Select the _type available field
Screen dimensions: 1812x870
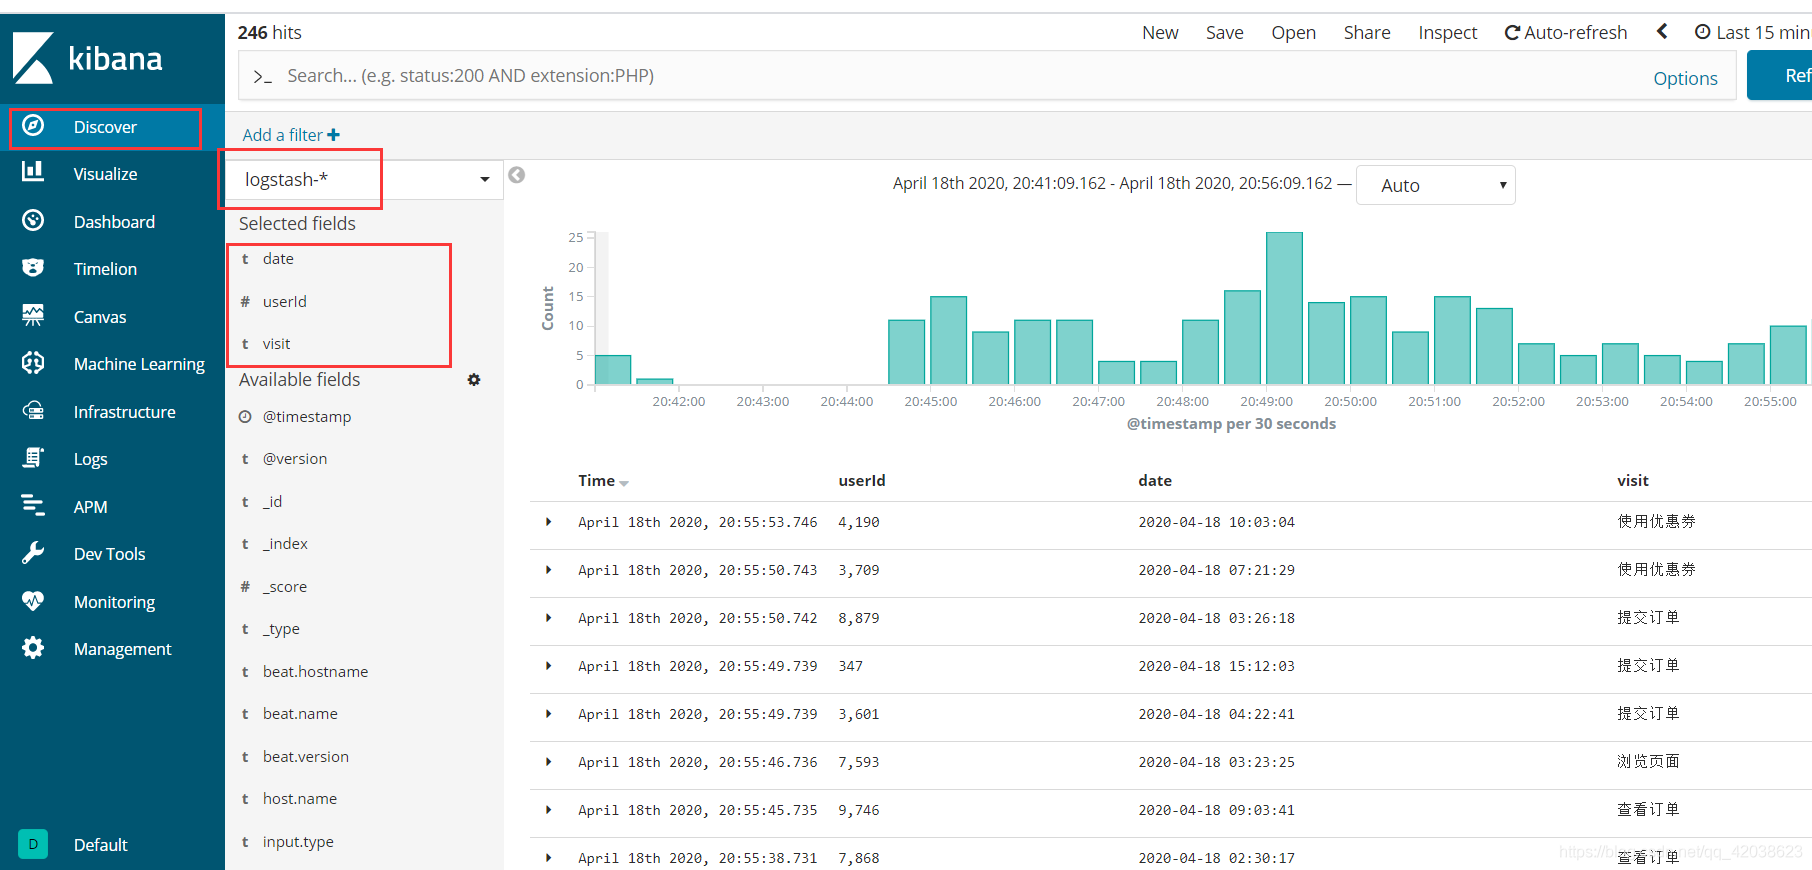[x=281, y=629]
